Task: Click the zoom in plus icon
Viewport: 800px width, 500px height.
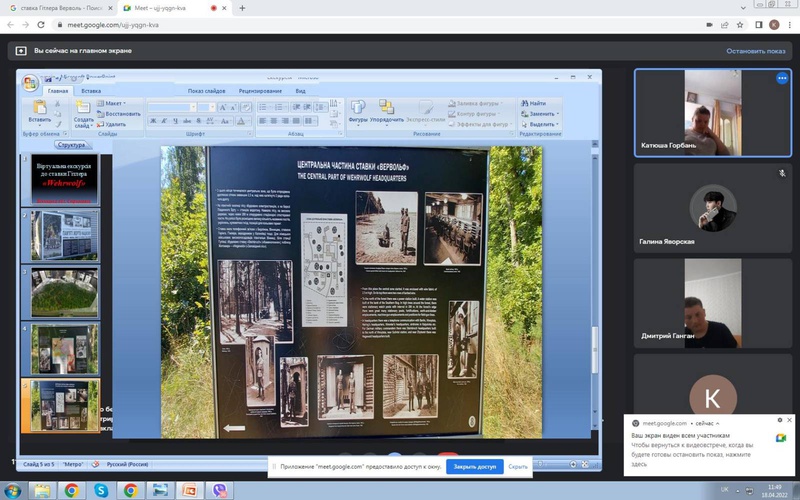Action: coord(573,464)
